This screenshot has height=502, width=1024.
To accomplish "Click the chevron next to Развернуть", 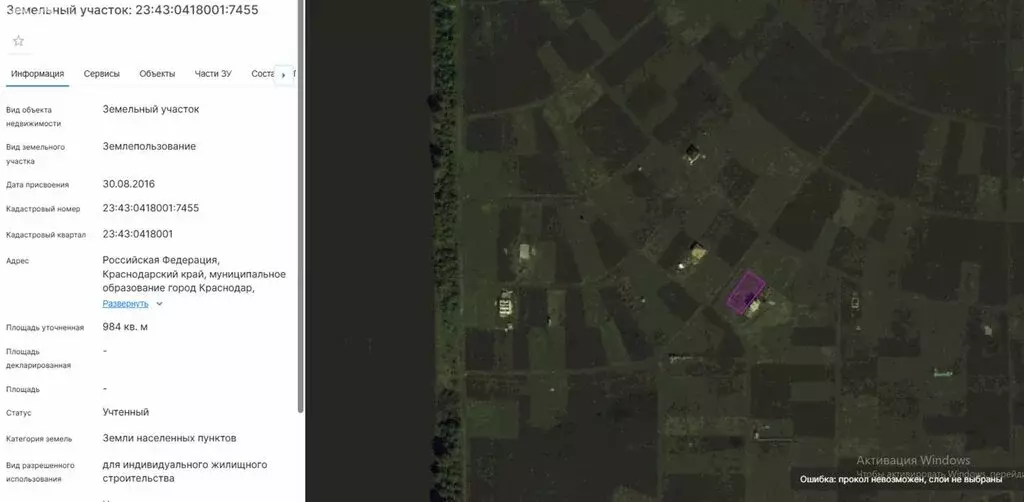I will (x=159, y=304).
